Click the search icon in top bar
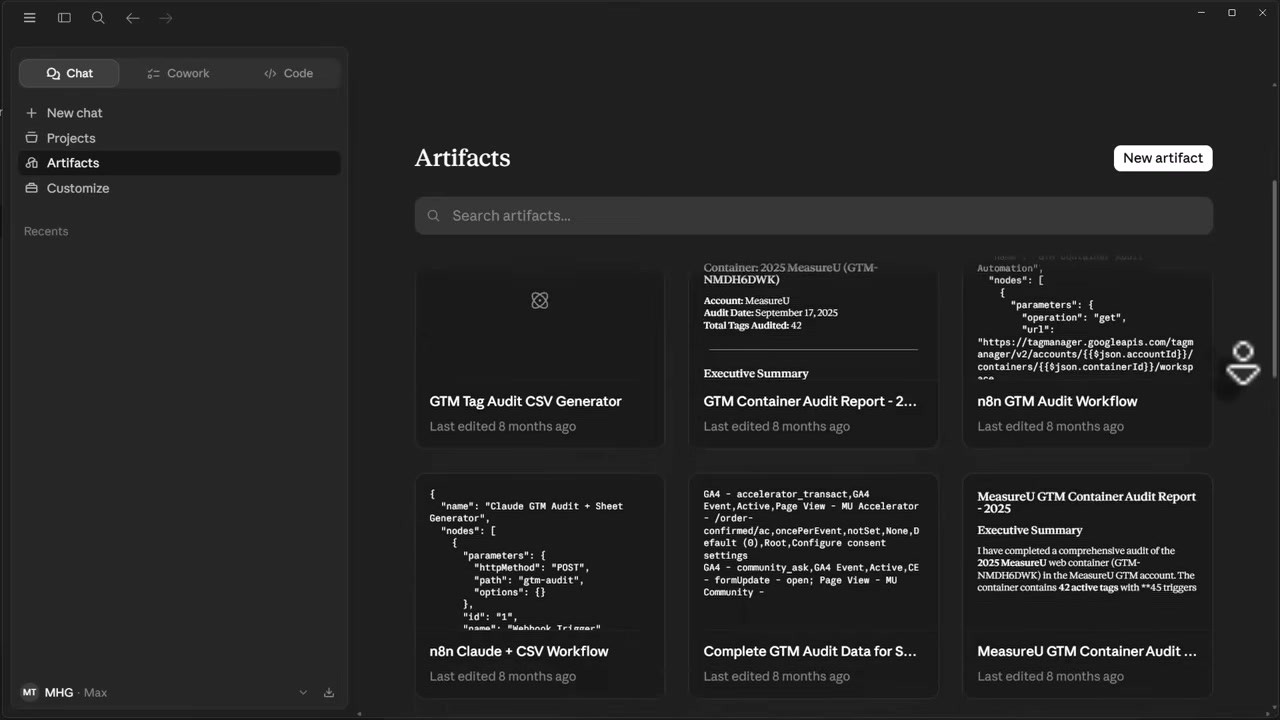This screenshot has height=720, width=1280. 98,18
